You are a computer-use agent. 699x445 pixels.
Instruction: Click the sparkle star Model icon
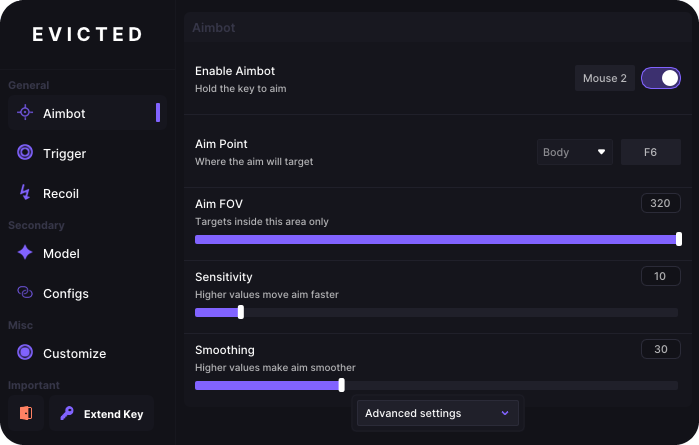tap(25, 252)
